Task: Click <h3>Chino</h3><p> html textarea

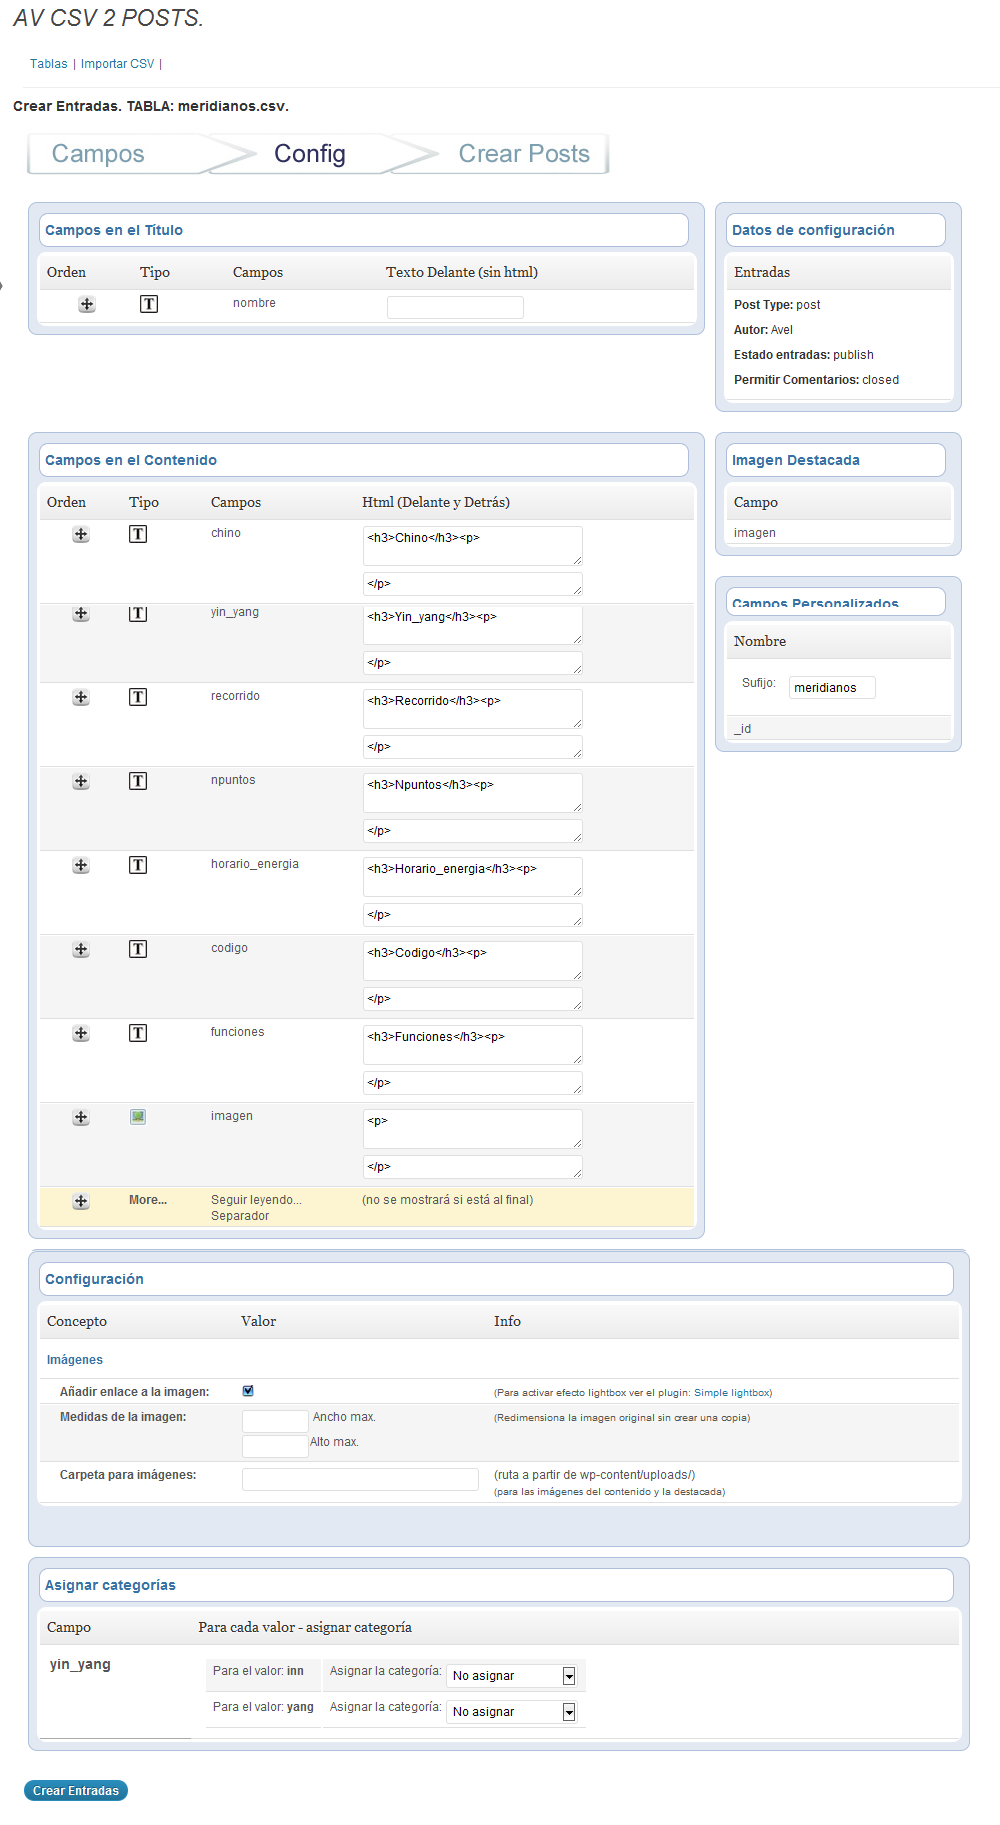Action: (x=473, y=546)
